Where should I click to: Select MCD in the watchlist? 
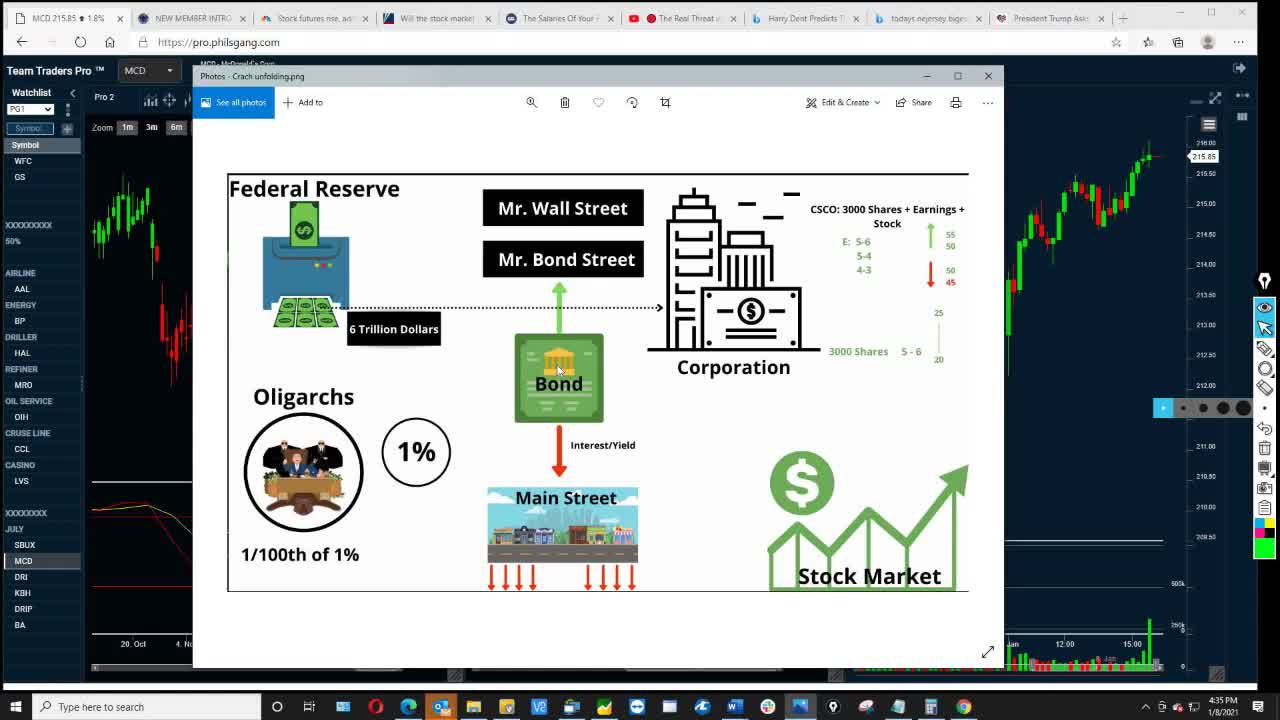pos(41,561)
